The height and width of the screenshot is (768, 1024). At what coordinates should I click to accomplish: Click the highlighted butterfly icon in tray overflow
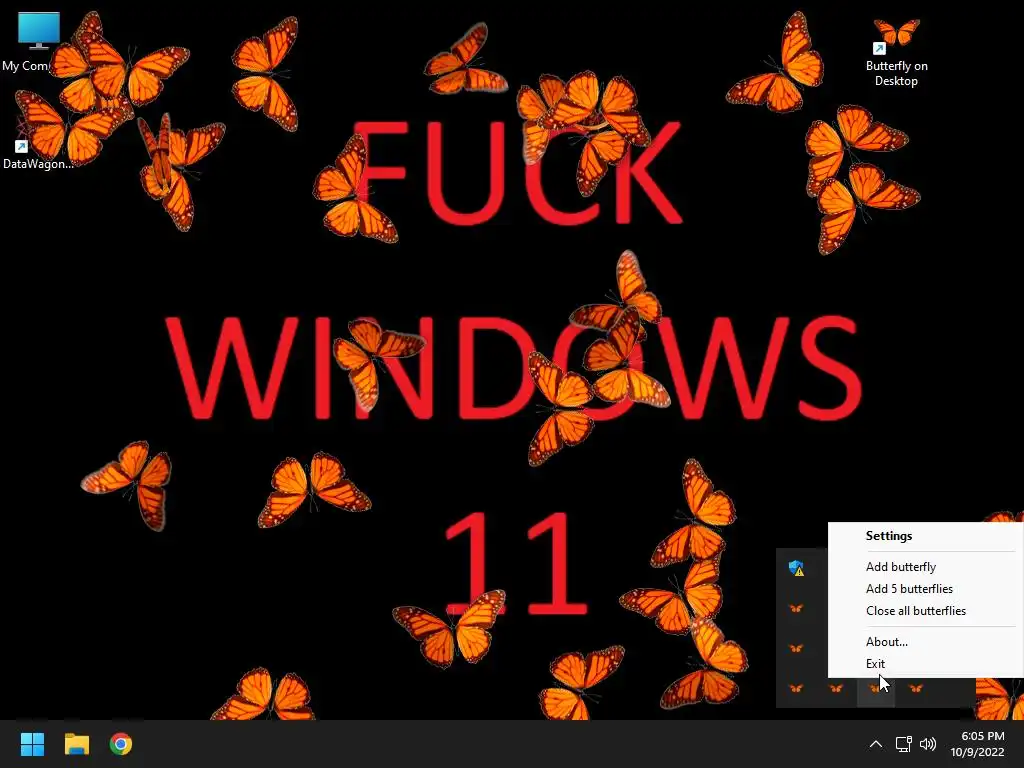tap(875, 688)
